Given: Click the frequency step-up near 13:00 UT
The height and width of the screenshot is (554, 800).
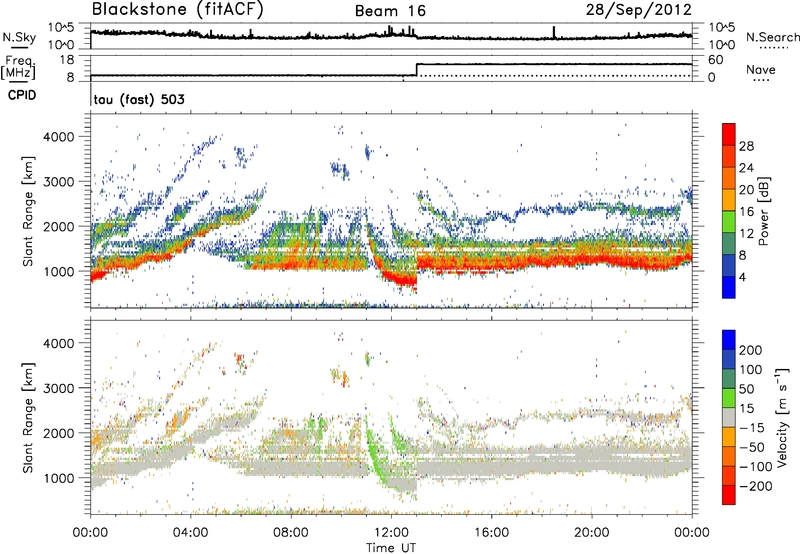Looking at the screenshot, I should click(417, 70).
